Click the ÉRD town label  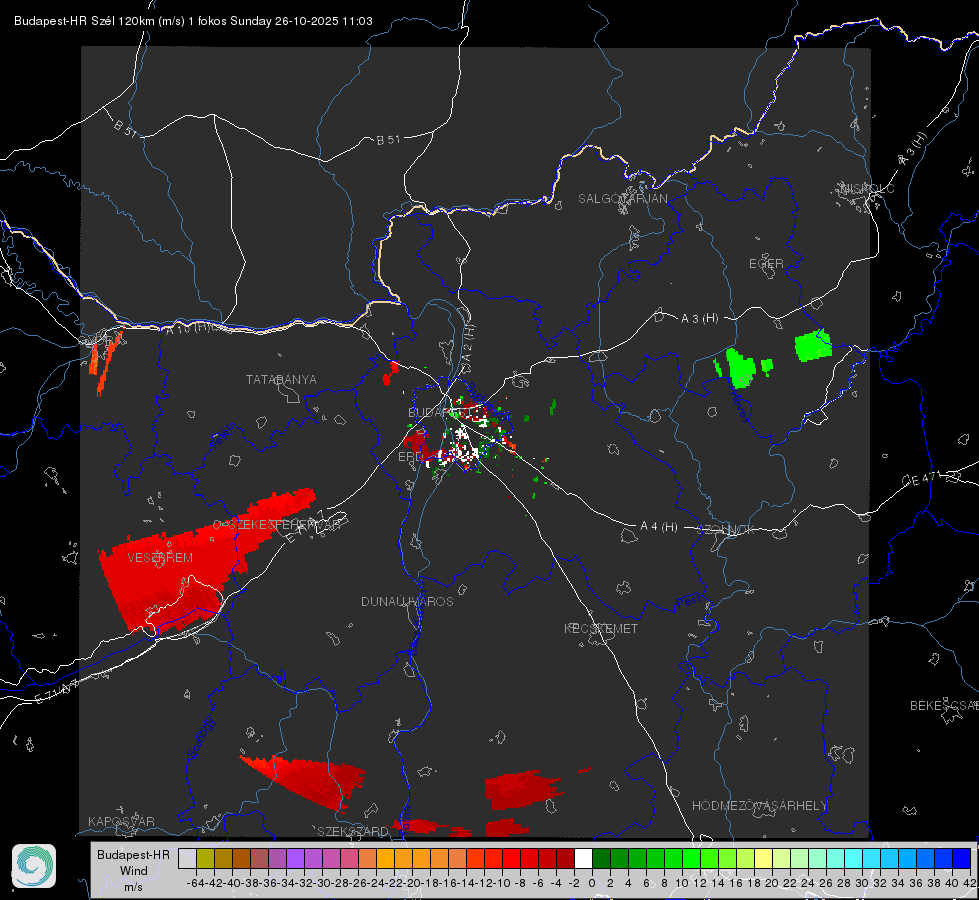[410, 457]
